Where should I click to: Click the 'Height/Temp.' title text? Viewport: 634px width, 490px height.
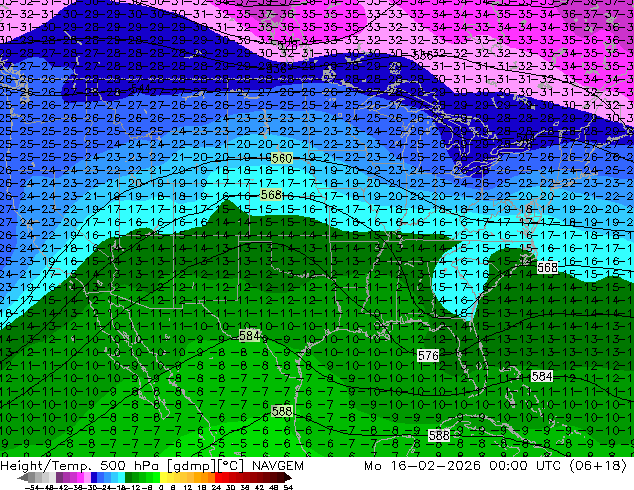pyautogui.click(x=45, y=466)
